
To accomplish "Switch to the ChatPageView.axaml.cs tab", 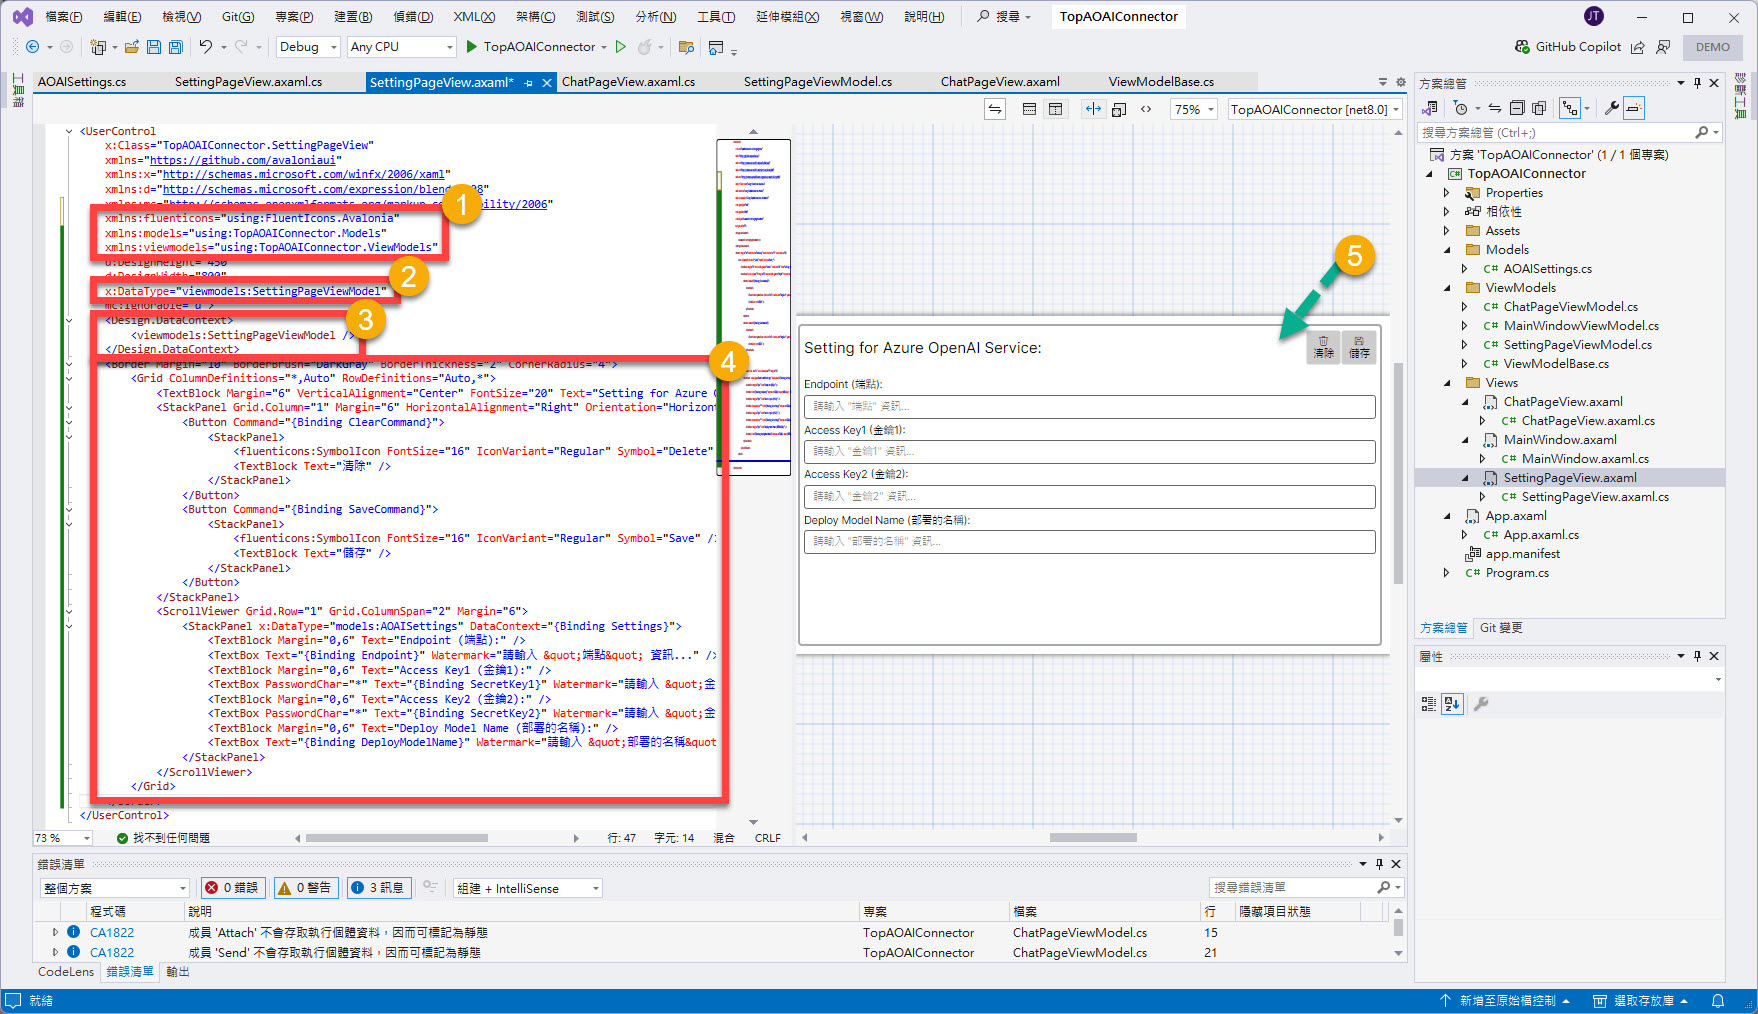I will 628,82.
